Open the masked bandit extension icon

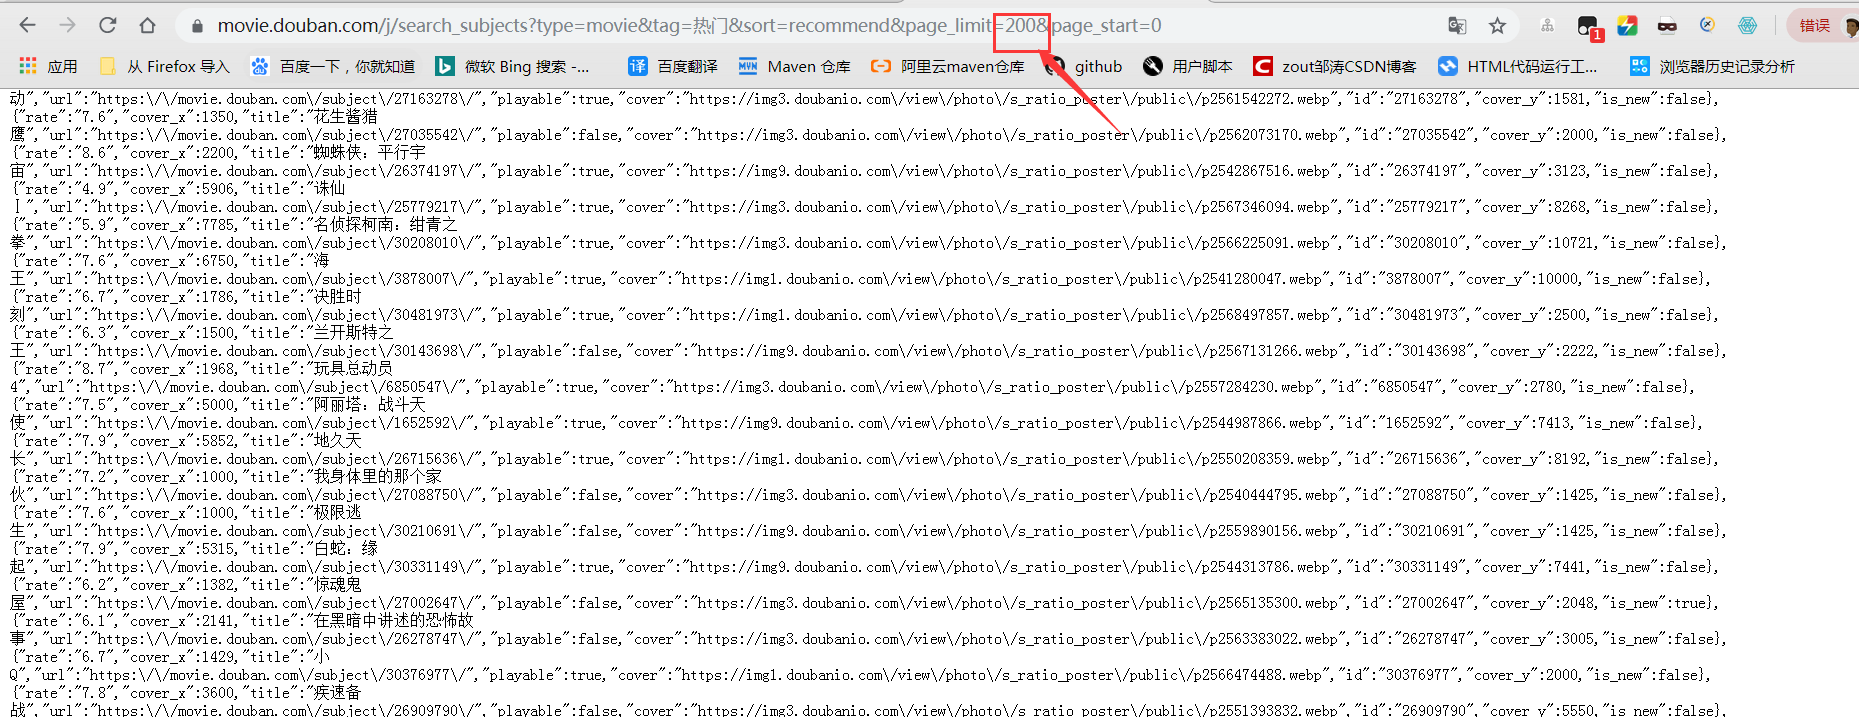tap(1667, 26)
